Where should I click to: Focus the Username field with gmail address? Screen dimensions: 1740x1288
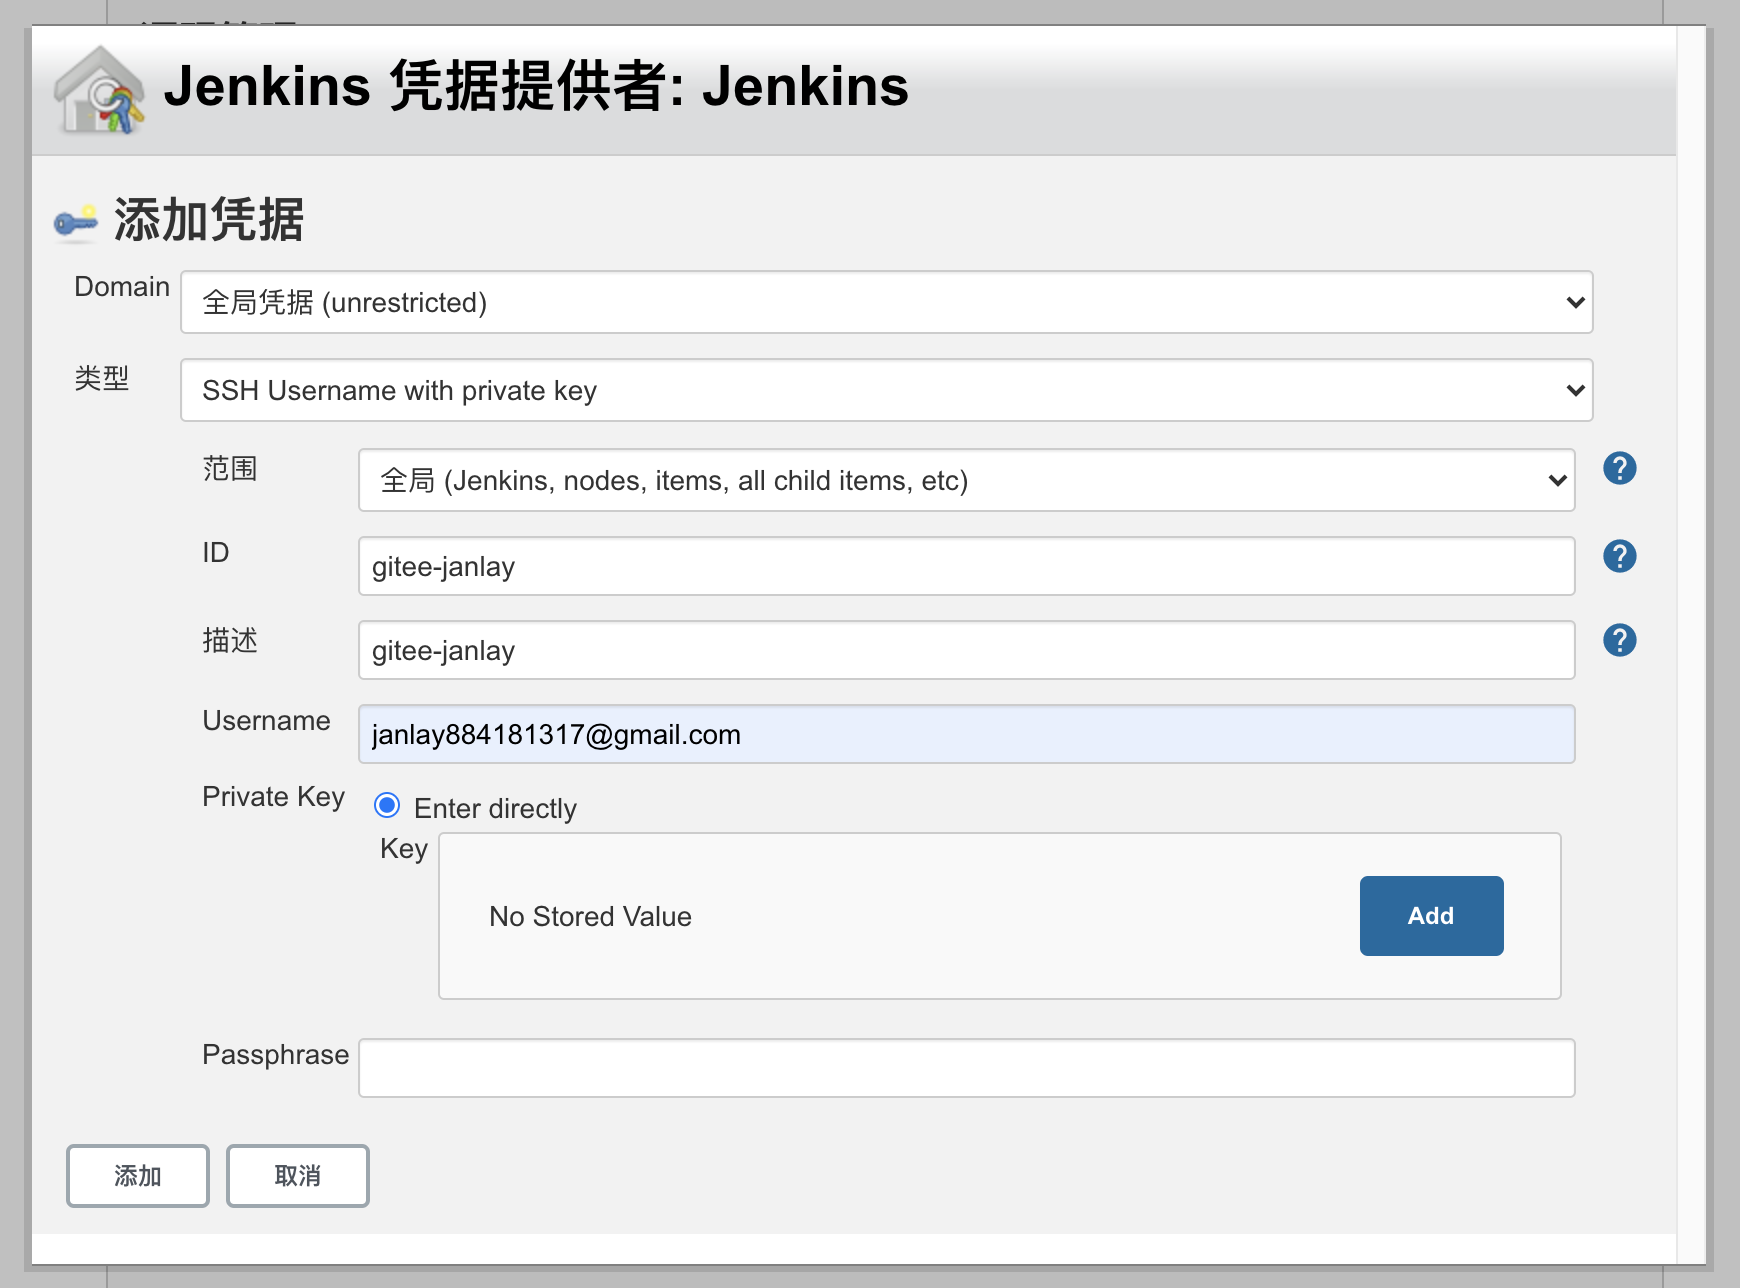point(966,734)
